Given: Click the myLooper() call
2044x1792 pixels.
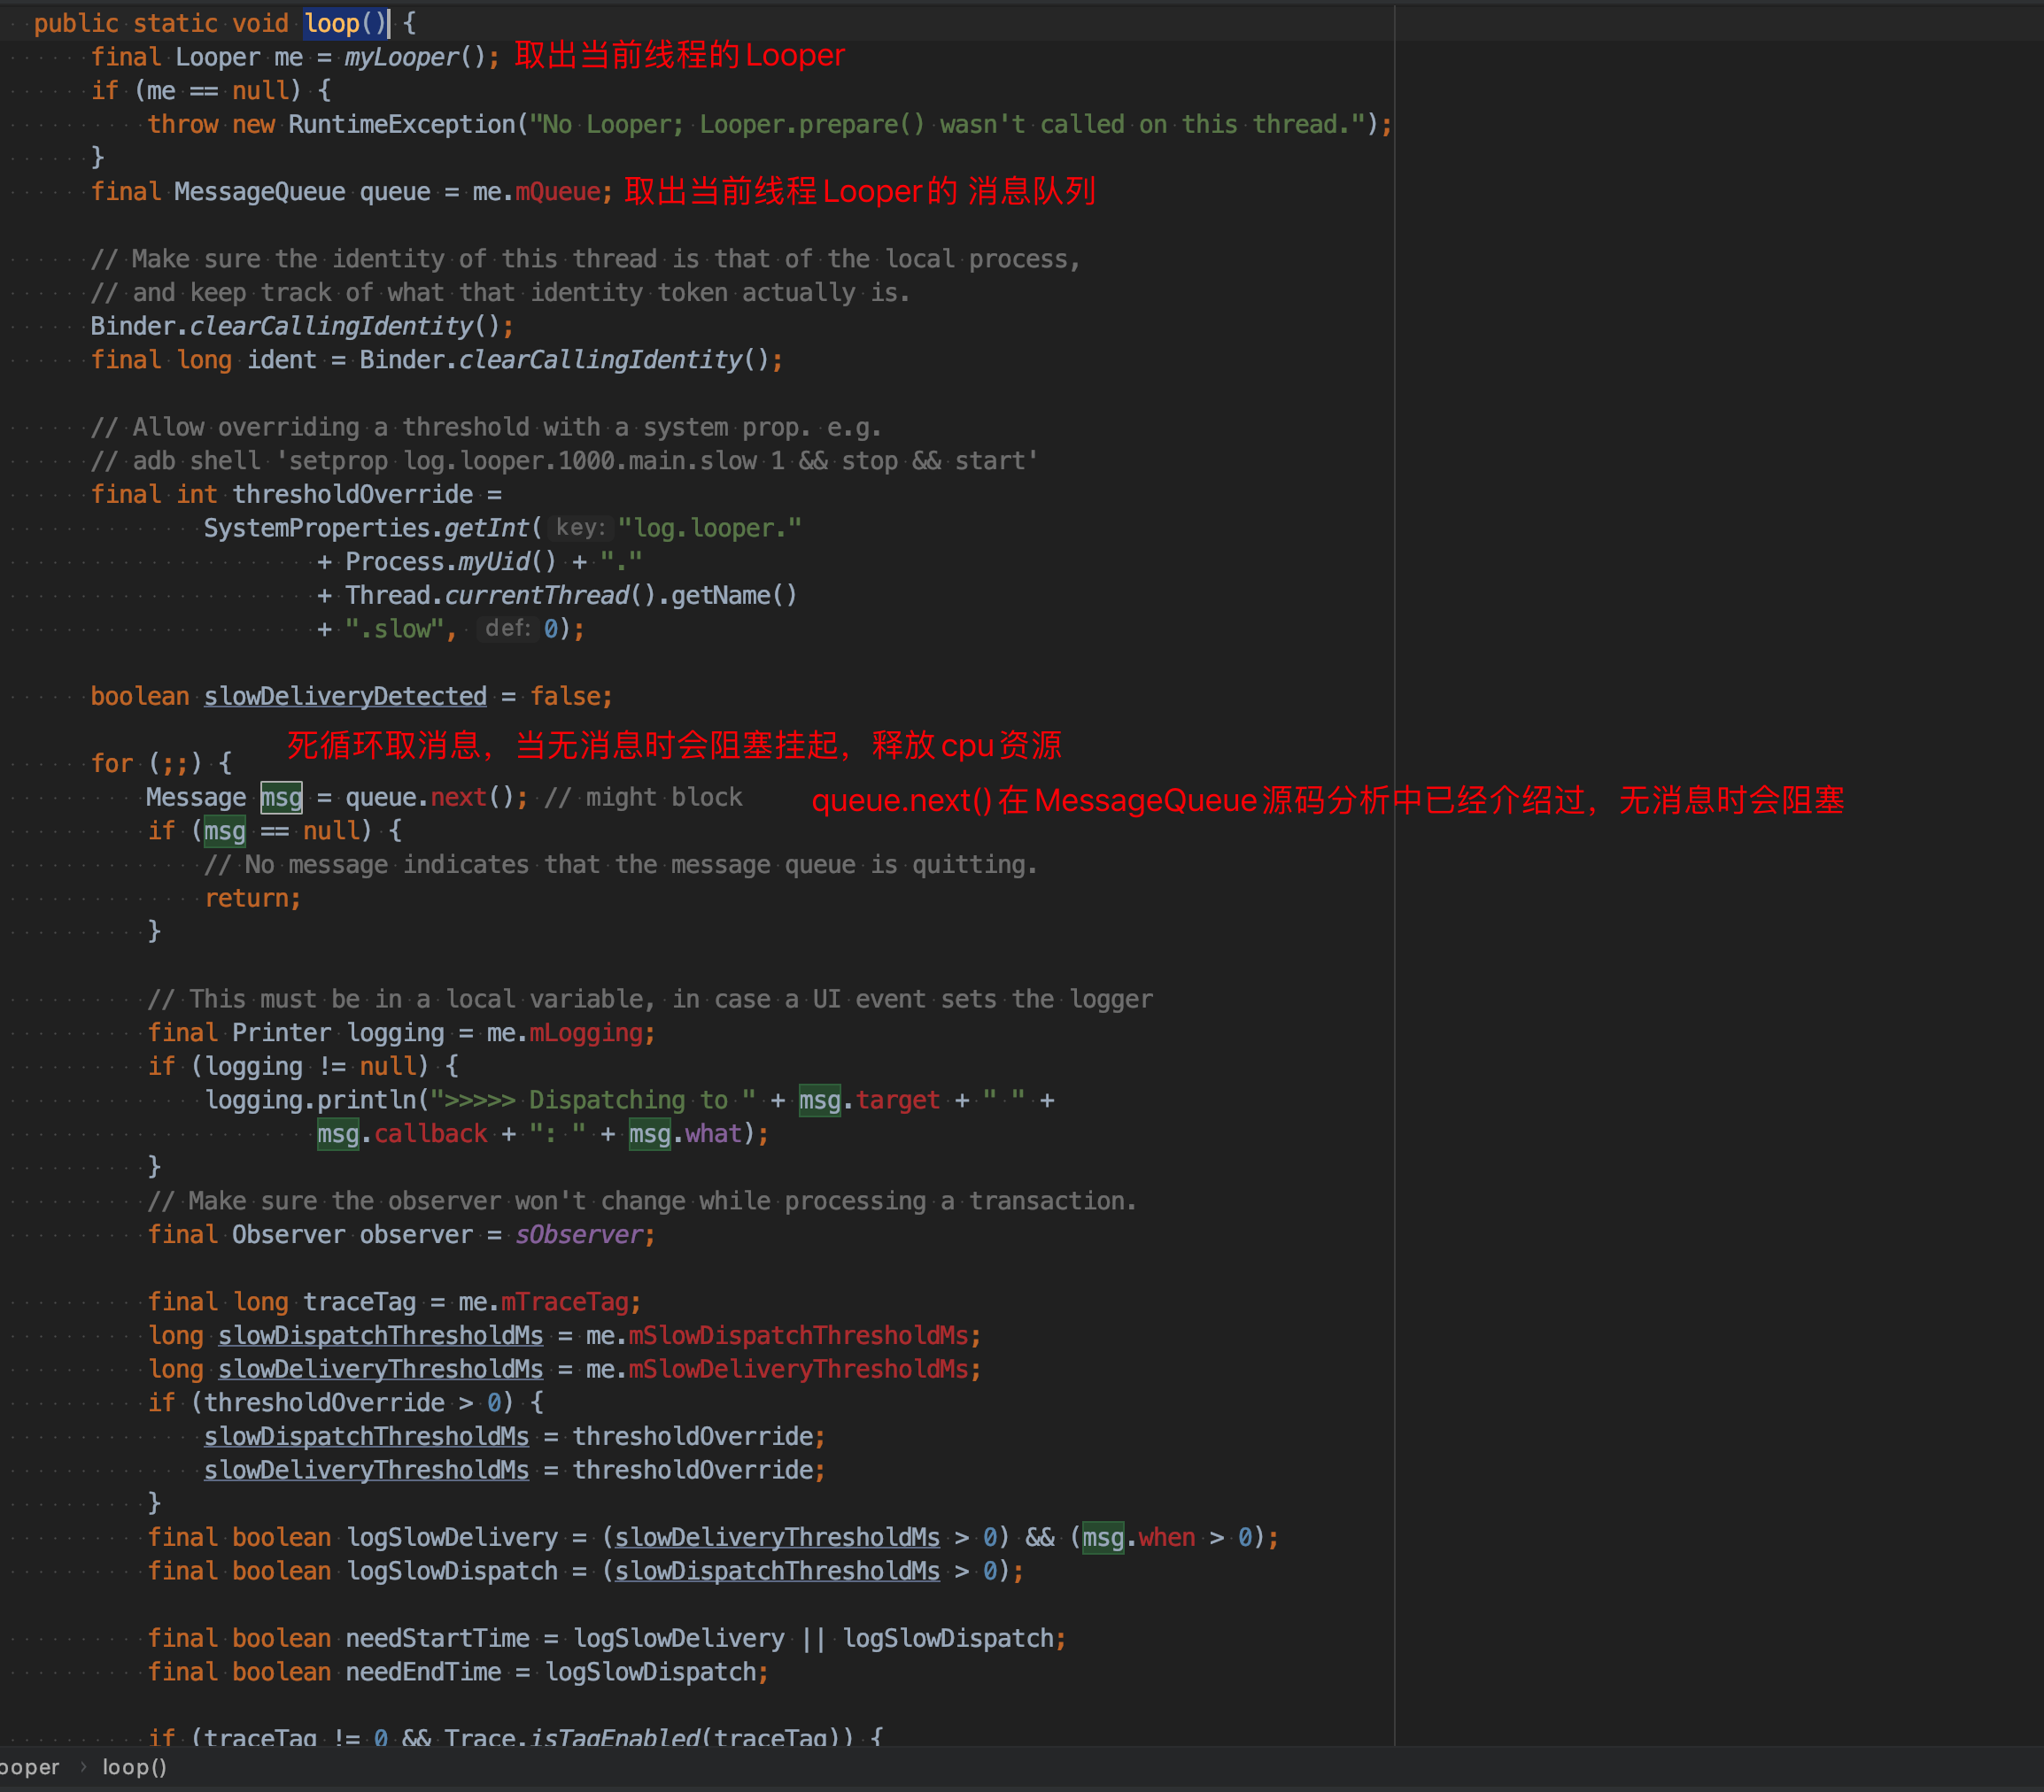Looking at the screenshot, I should tap(415, 57).
